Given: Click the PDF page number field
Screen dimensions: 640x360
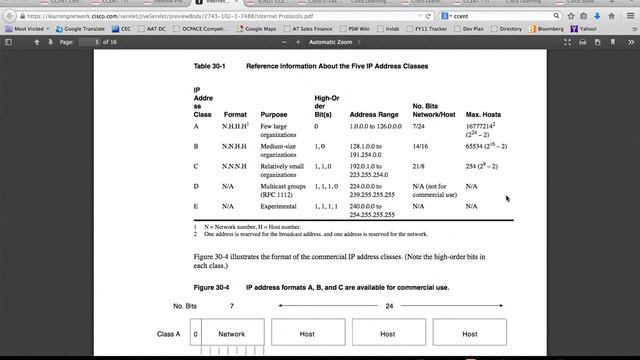Looking at the screenshot, I should [90, 42].
